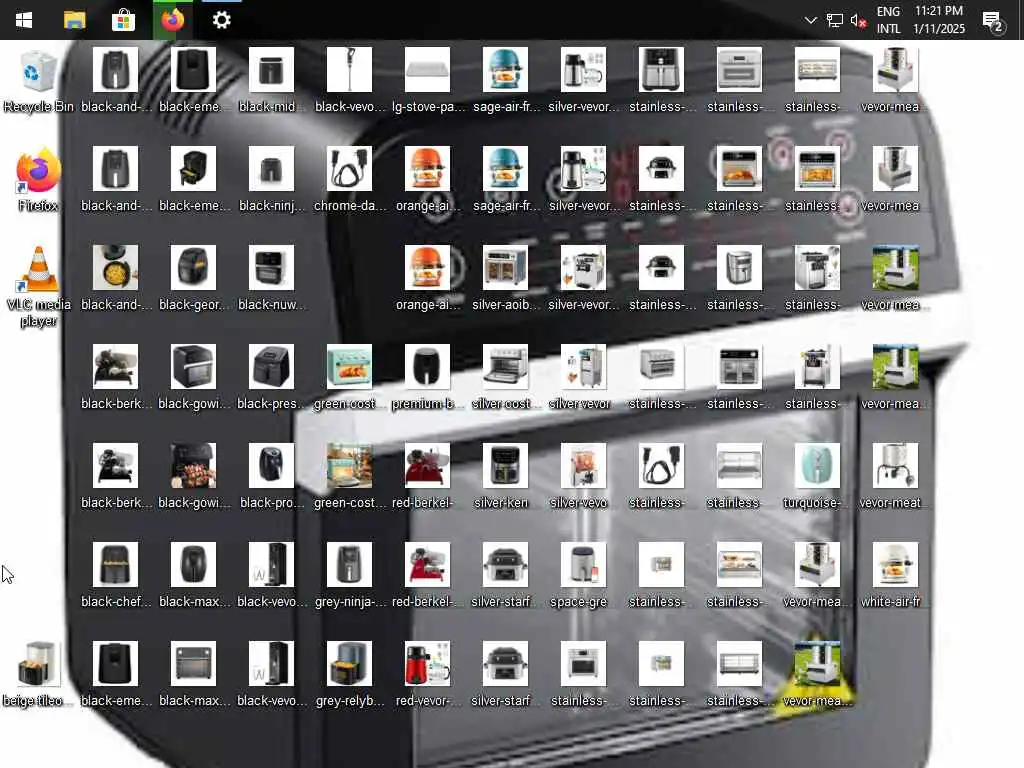Select the silver-aoib image file
Screen dimensions: 1024x768
505,279
